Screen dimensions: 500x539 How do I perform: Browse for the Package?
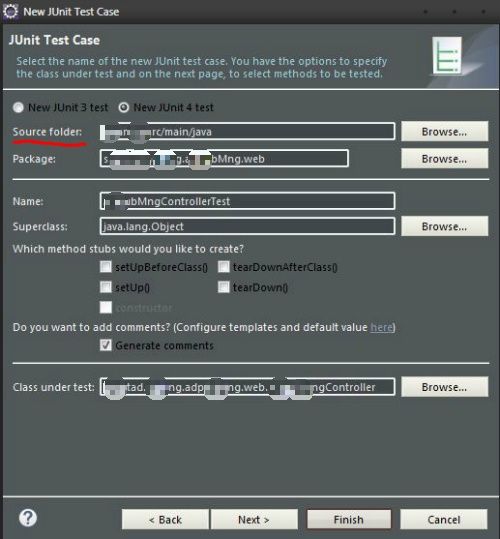444,158
